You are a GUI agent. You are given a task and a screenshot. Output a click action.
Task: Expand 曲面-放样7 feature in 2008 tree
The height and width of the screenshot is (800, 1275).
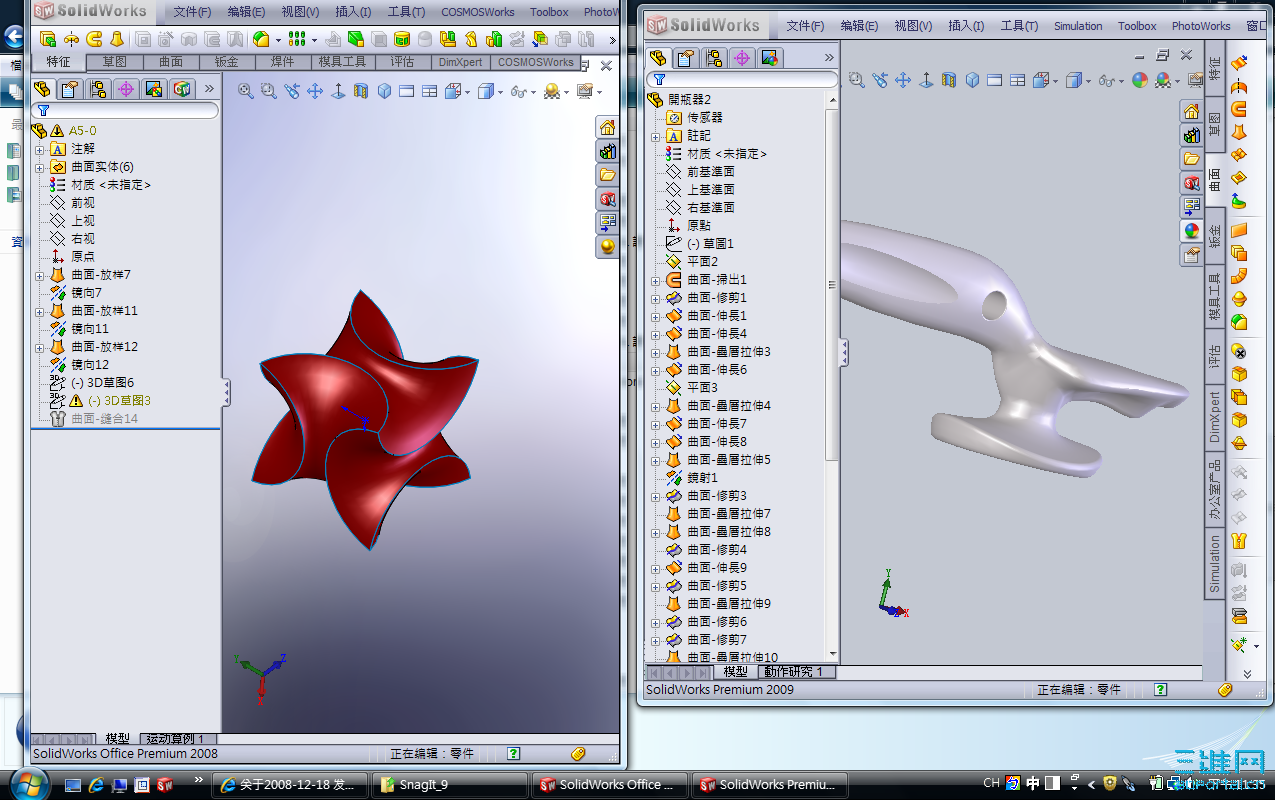tap(40, 275)
